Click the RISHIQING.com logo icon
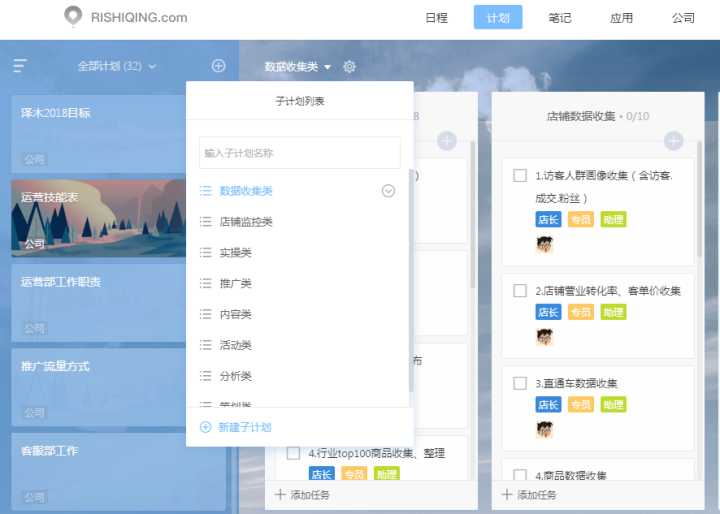720x514 pixels. [73, 17]
